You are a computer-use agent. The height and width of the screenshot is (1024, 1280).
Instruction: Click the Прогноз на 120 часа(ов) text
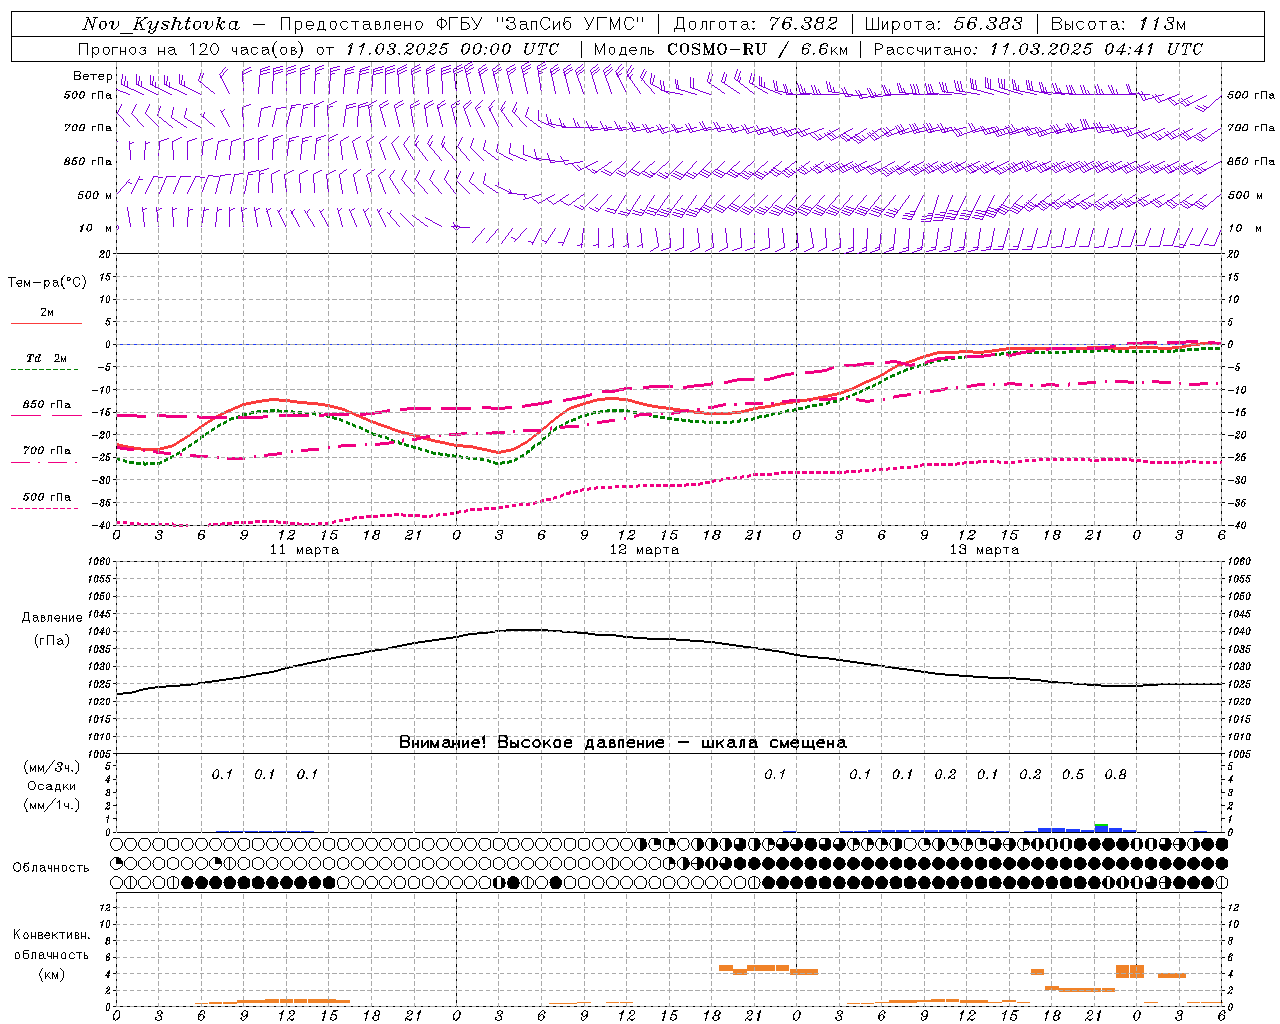[x=192, y=49]
